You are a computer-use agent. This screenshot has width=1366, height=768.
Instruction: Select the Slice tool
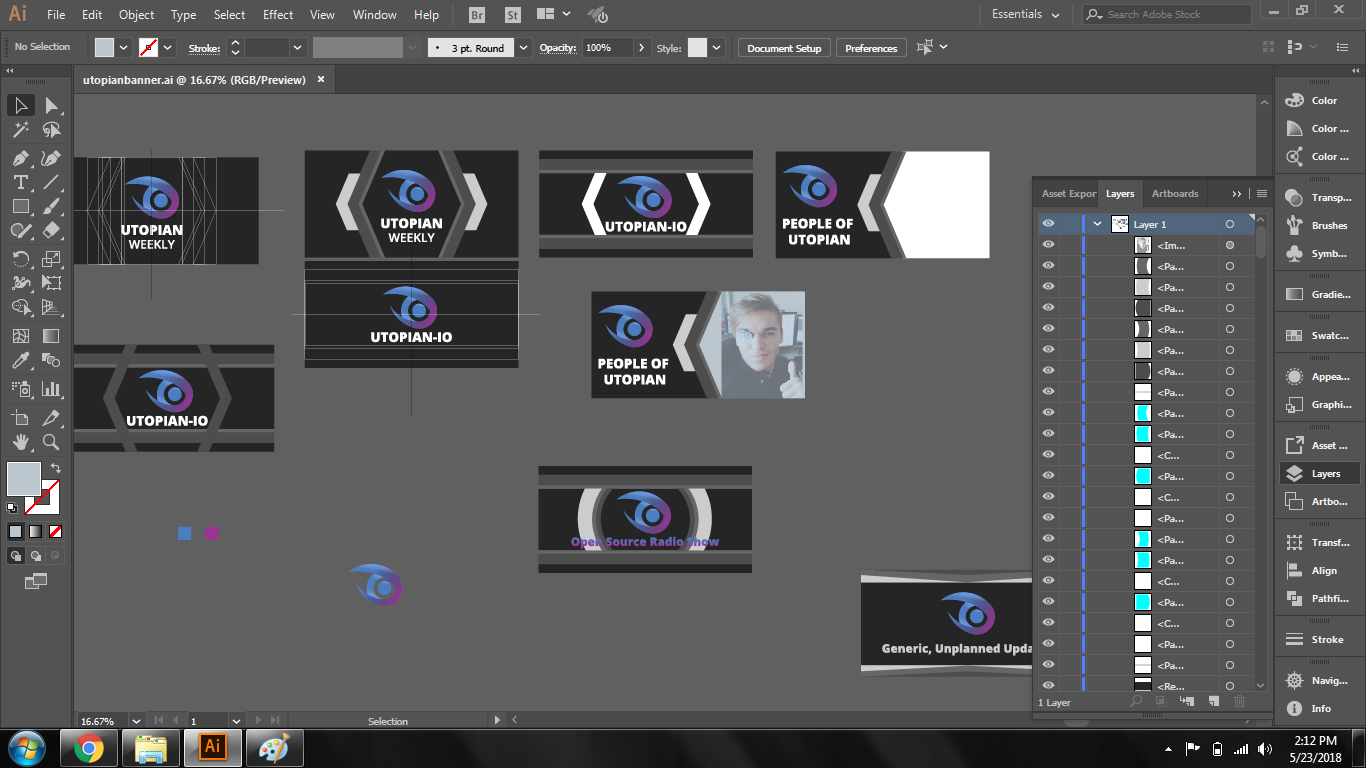click(51, 416)
